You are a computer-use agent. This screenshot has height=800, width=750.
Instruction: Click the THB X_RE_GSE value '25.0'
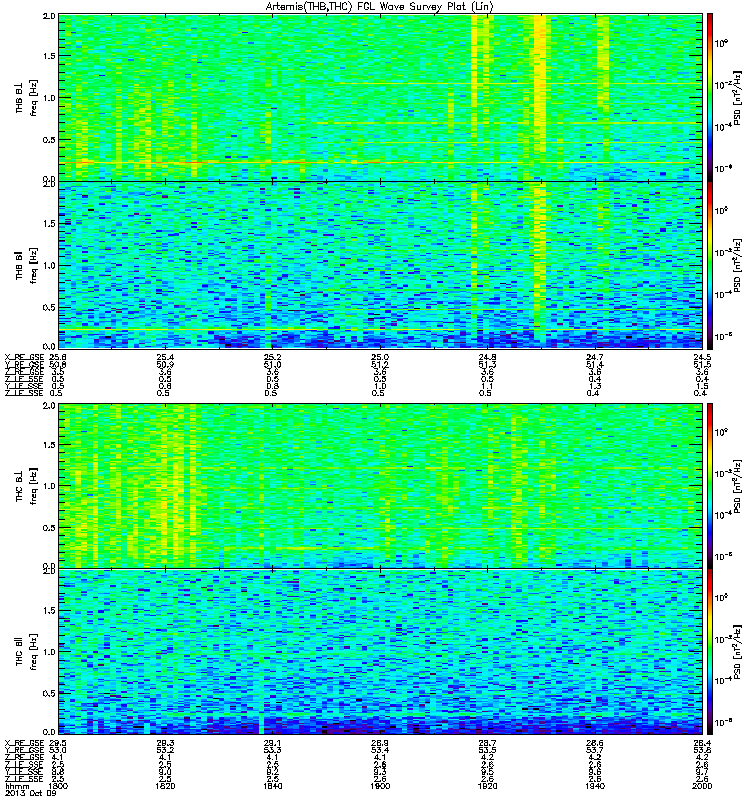380,357
